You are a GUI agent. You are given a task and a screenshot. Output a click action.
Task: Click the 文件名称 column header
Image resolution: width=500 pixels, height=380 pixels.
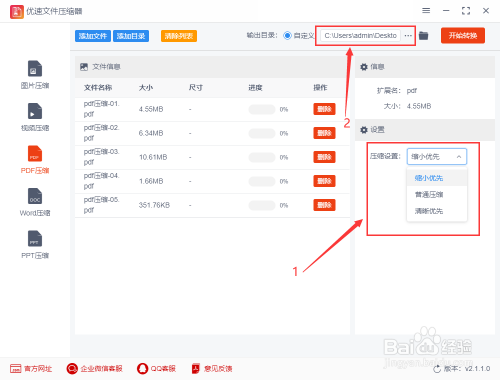[98, 88]
